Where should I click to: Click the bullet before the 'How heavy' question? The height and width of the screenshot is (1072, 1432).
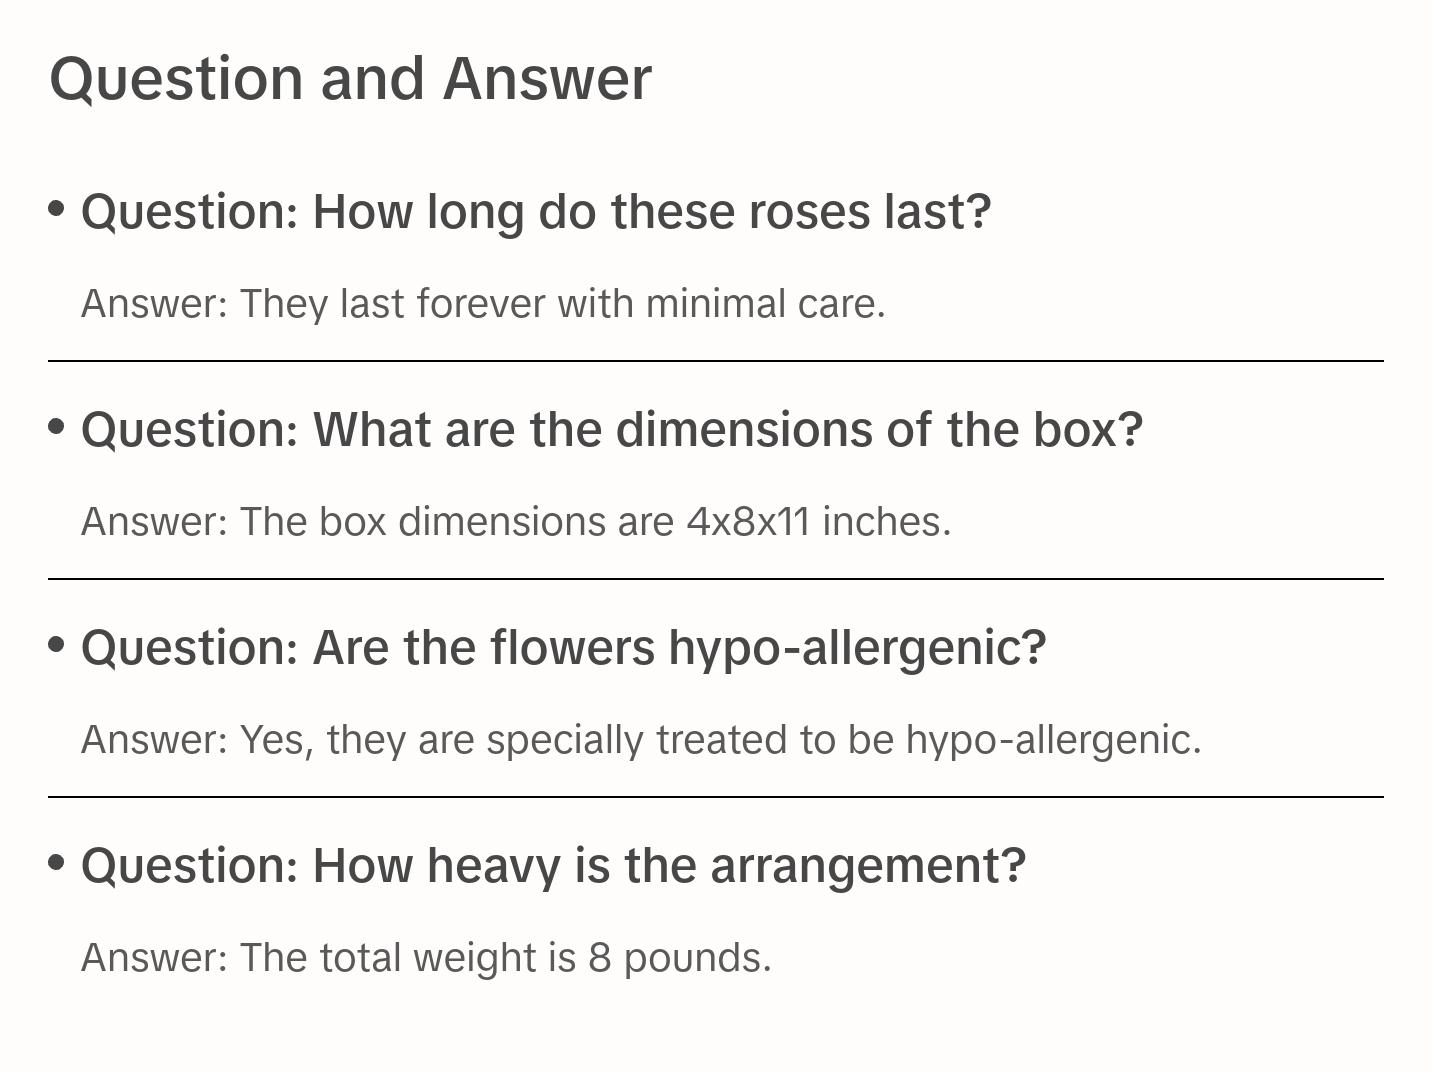57,862
